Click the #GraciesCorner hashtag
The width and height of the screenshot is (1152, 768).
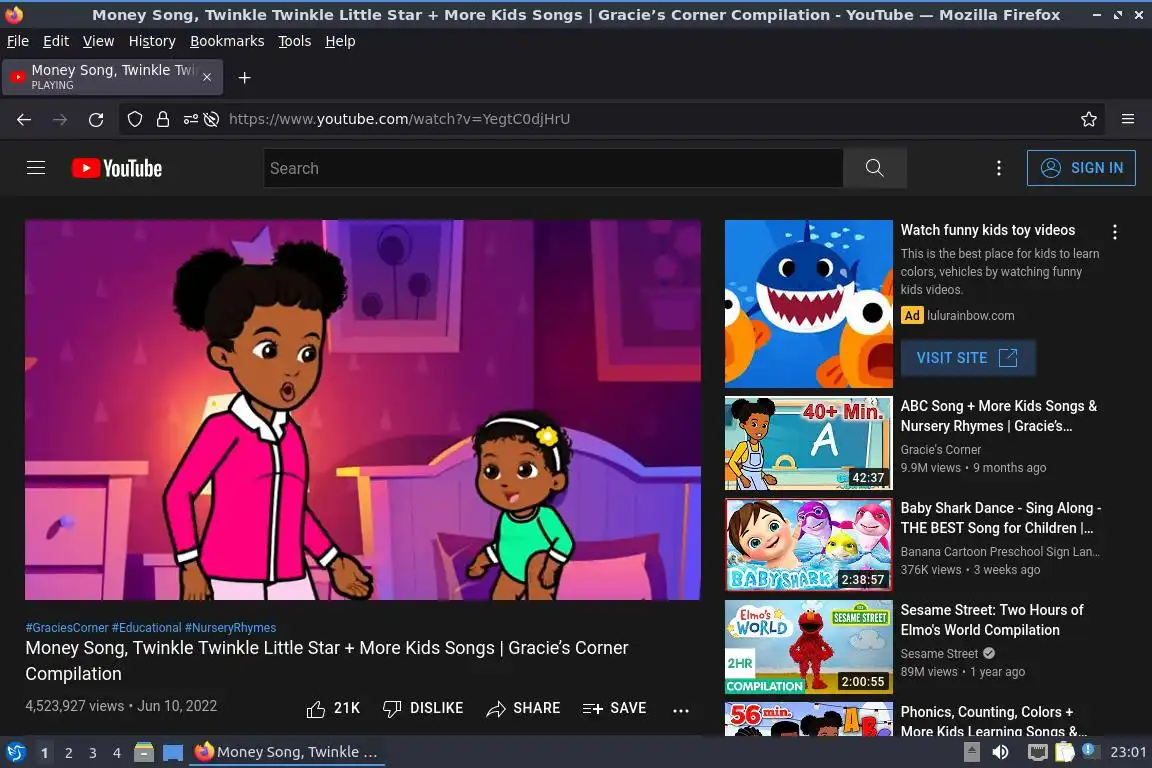67,628
